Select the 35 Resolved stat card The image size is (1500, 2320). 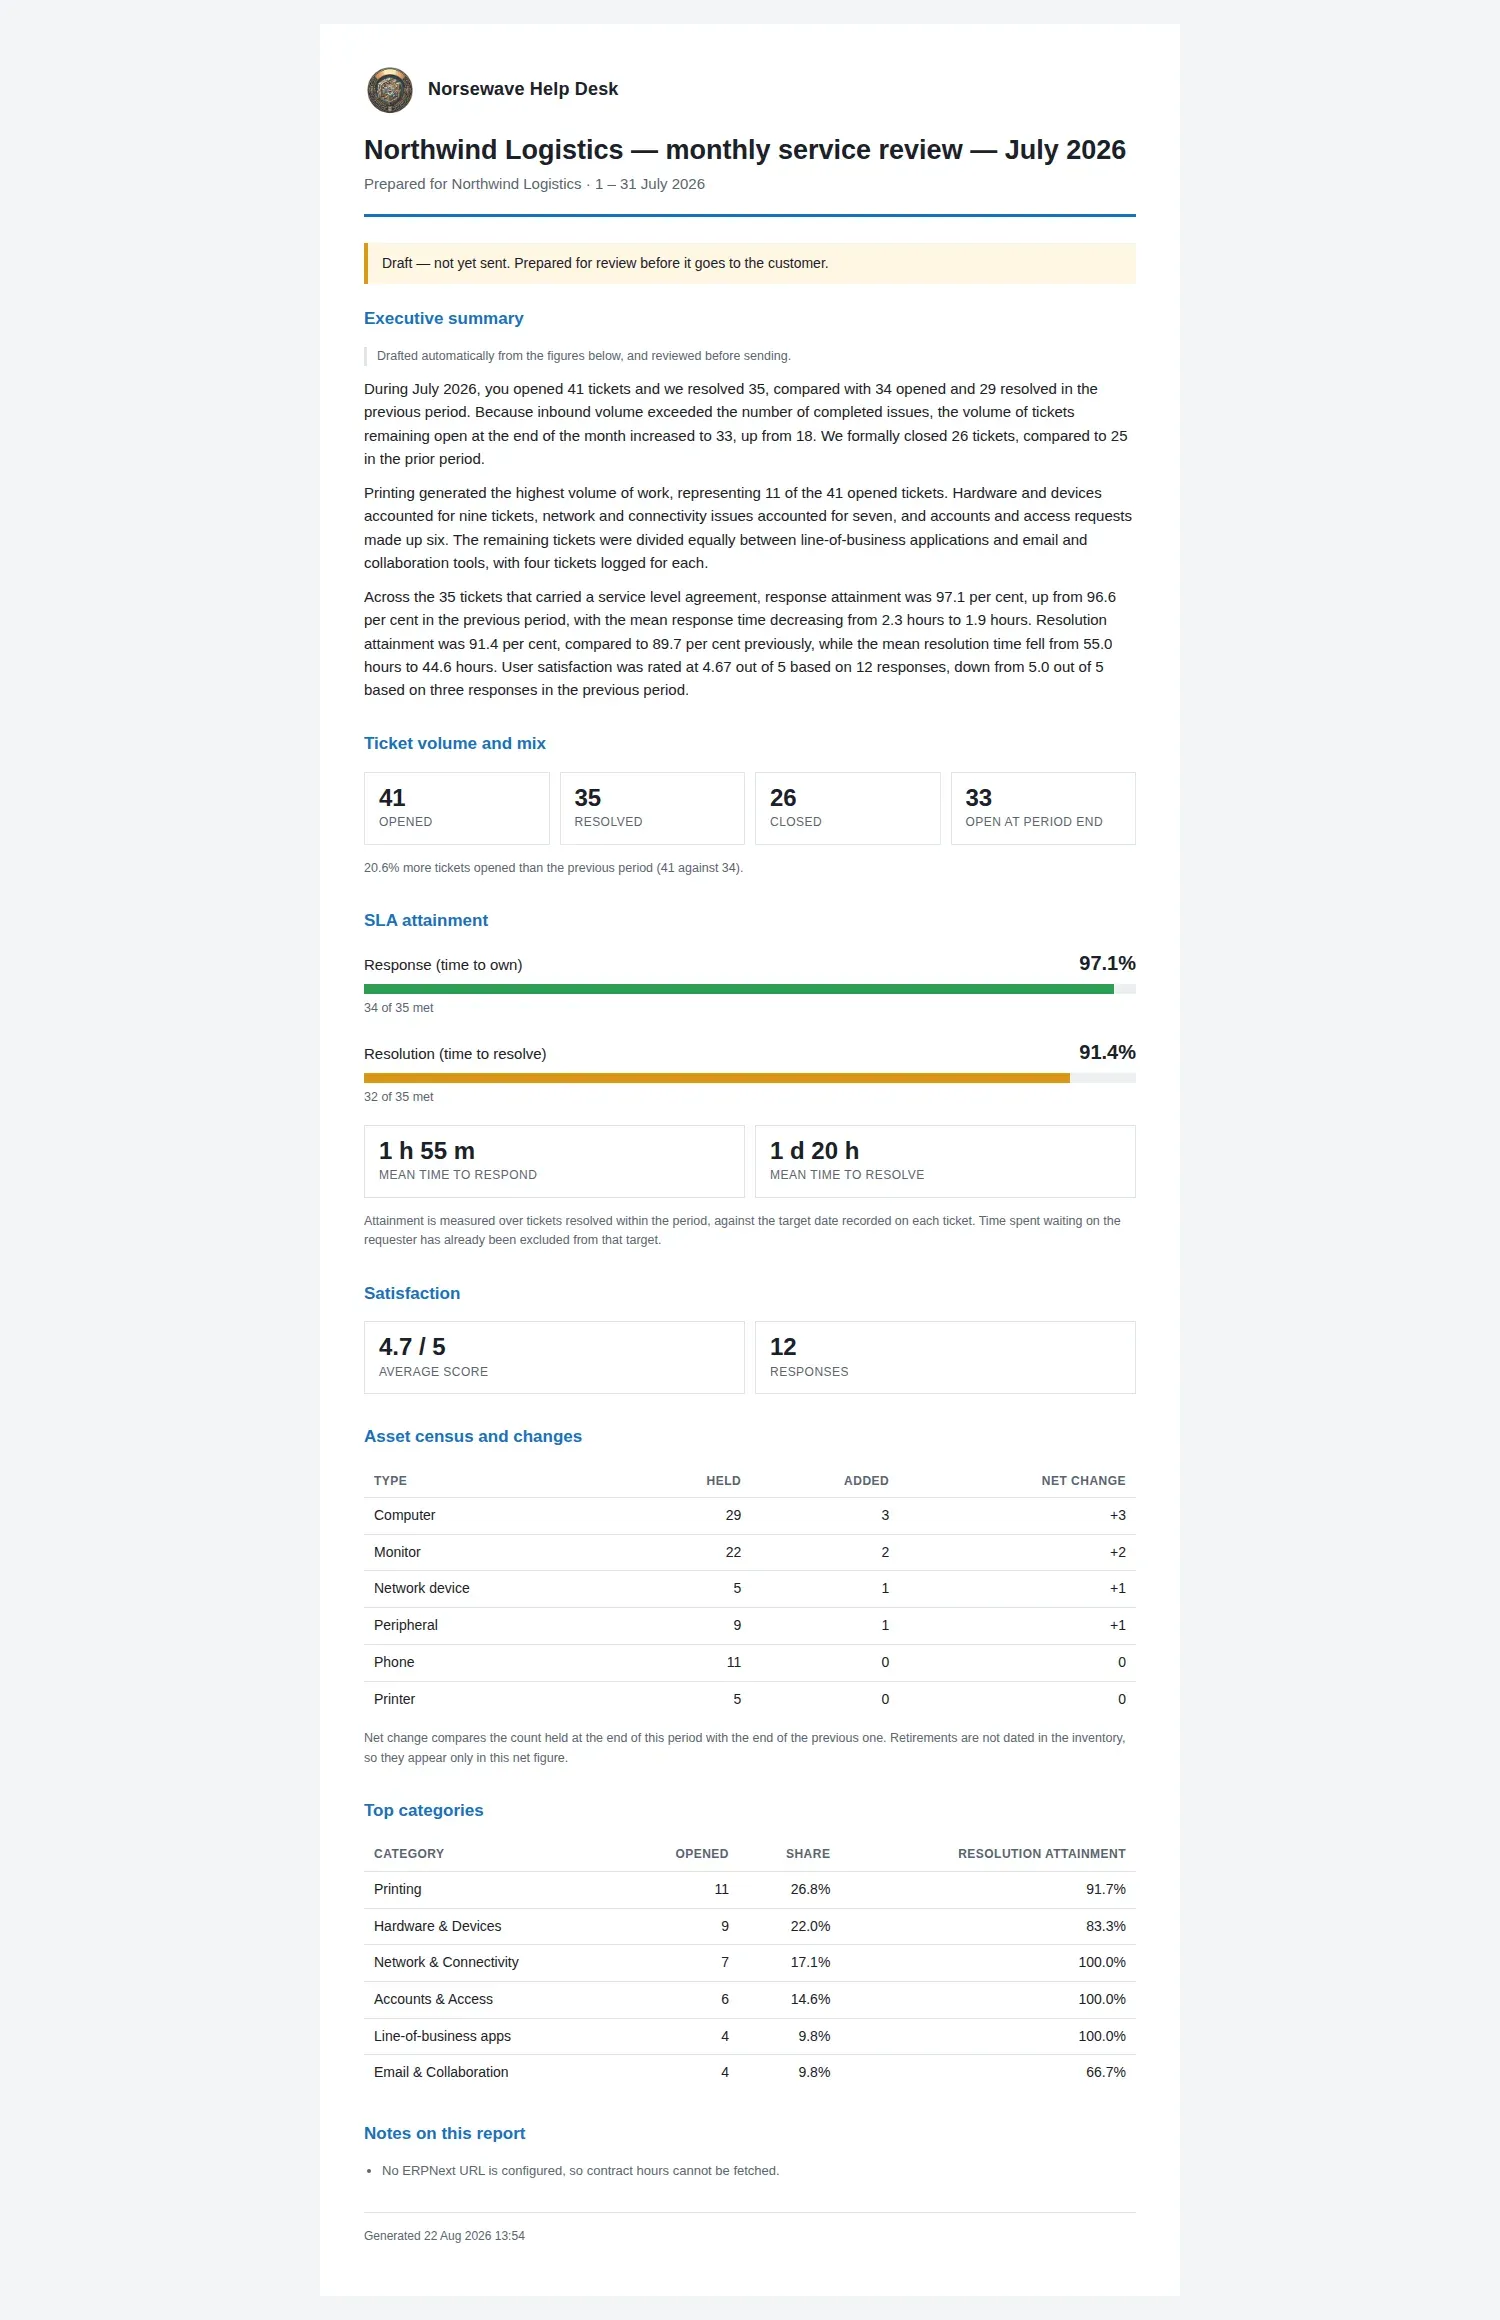tap(652, 808)
